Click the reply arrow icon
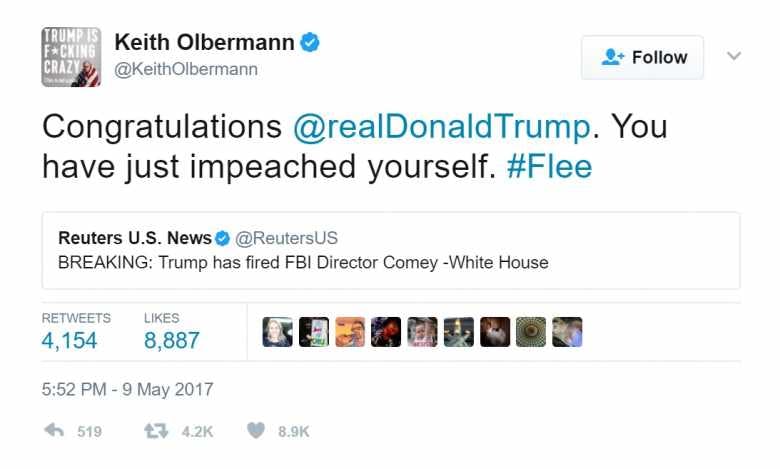Image resolution: width=780 pixels, height=469 pixels. 55,431
